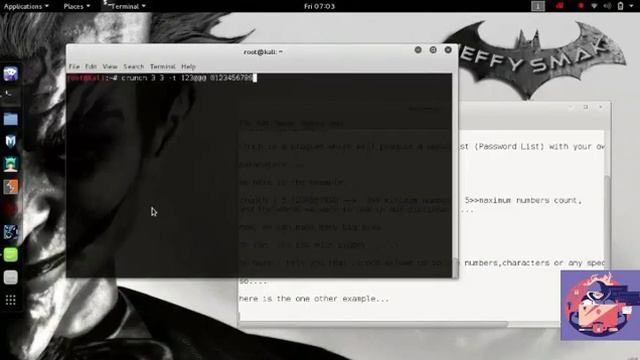Click the battery status icon
This screenshot has height=360, width=640.
point(620,6)
